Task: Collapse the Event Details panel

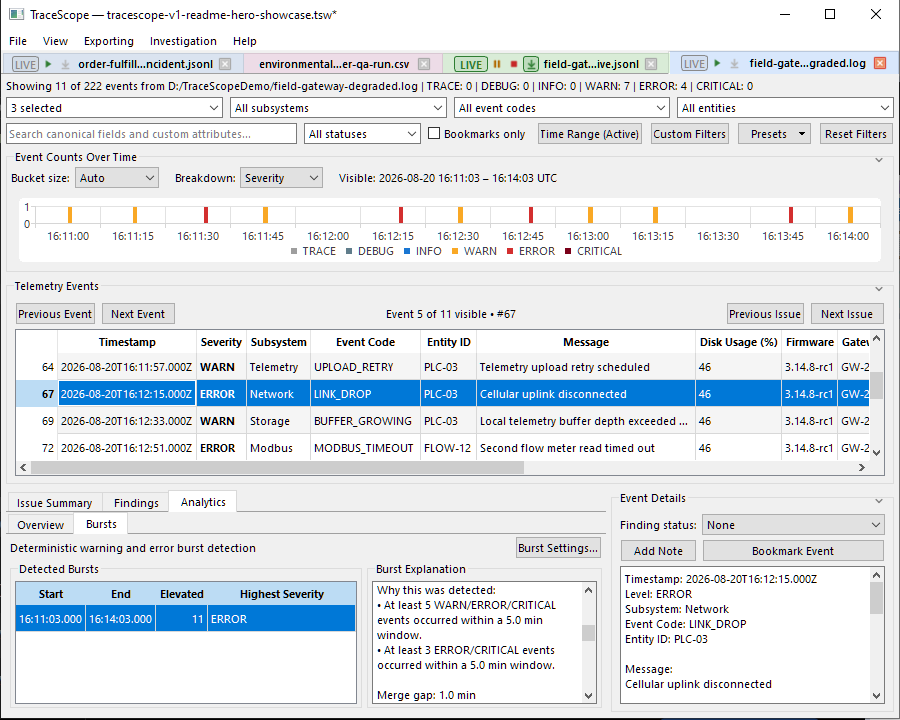Action: [x=879, y=501]
